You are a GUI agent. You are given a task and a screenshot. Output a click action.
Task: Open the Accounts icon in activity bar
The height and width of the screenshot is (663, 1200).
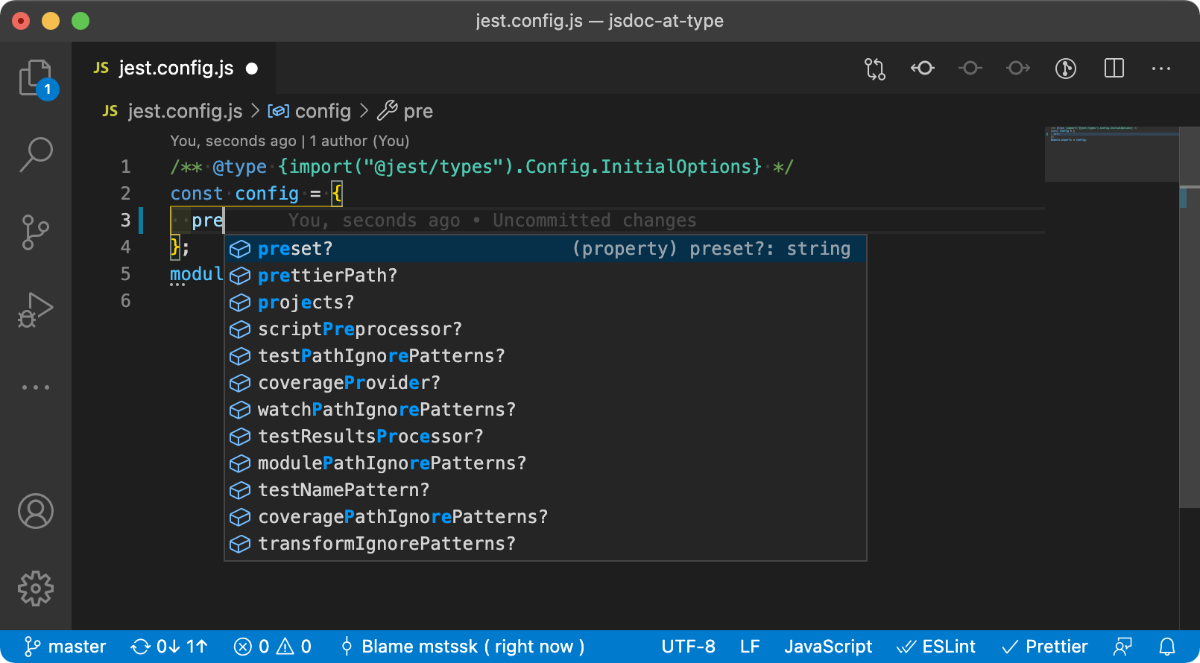tap(36, 511)
